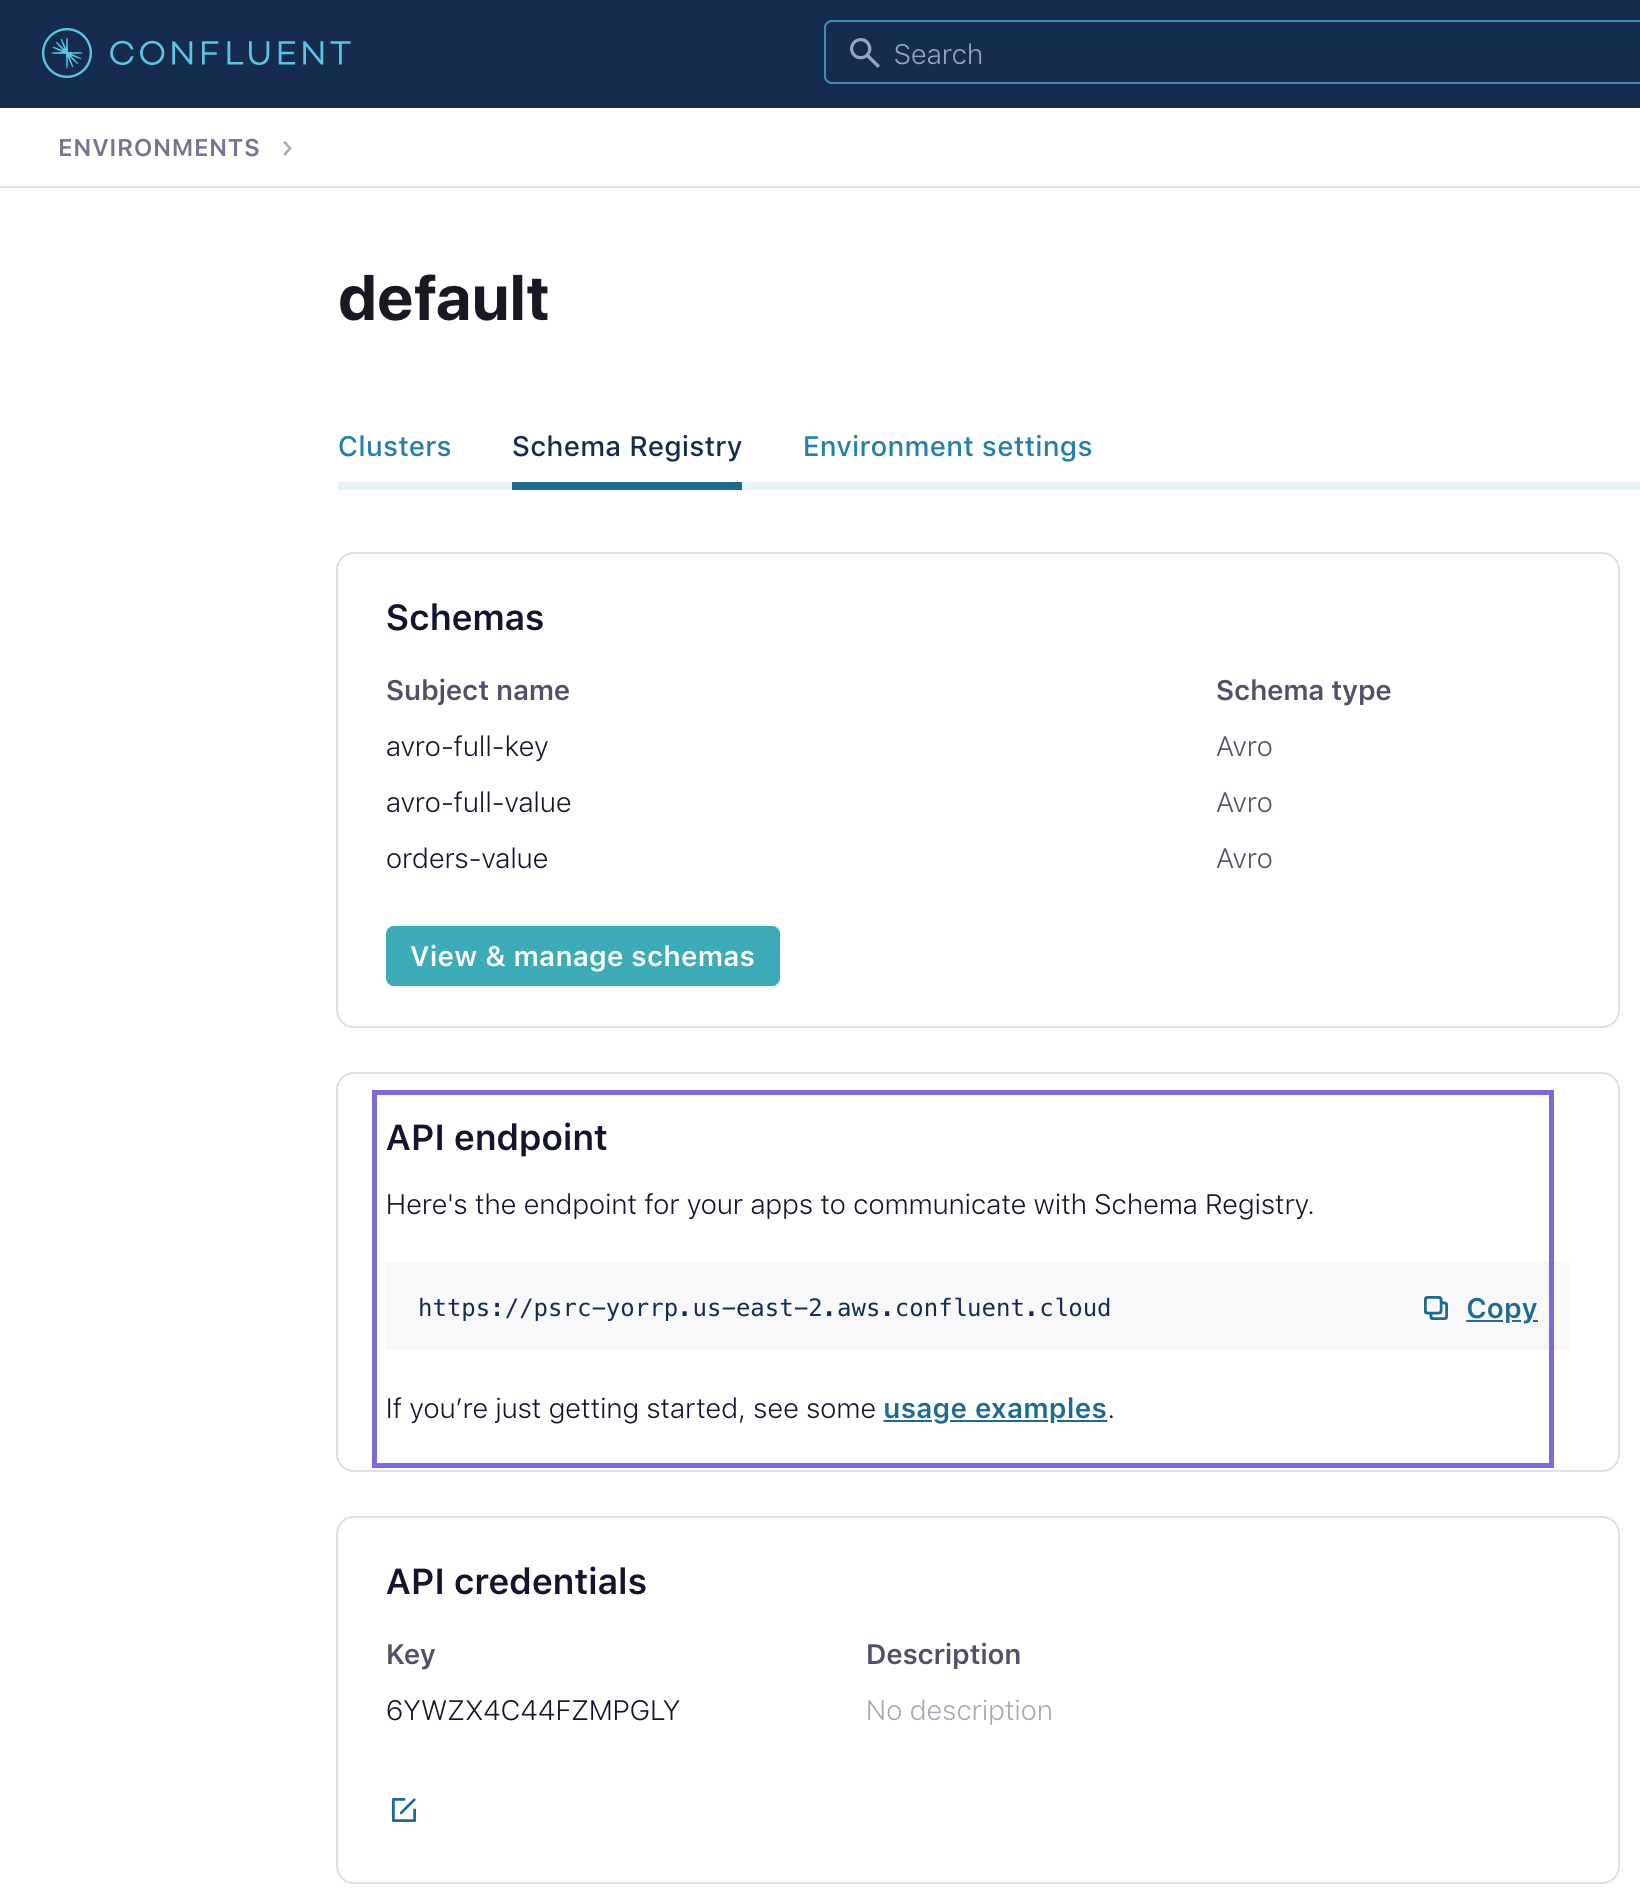This screenshot has width=1640, height=1903.
Task: Click the search magnifier icon
Action: [864, 53]
